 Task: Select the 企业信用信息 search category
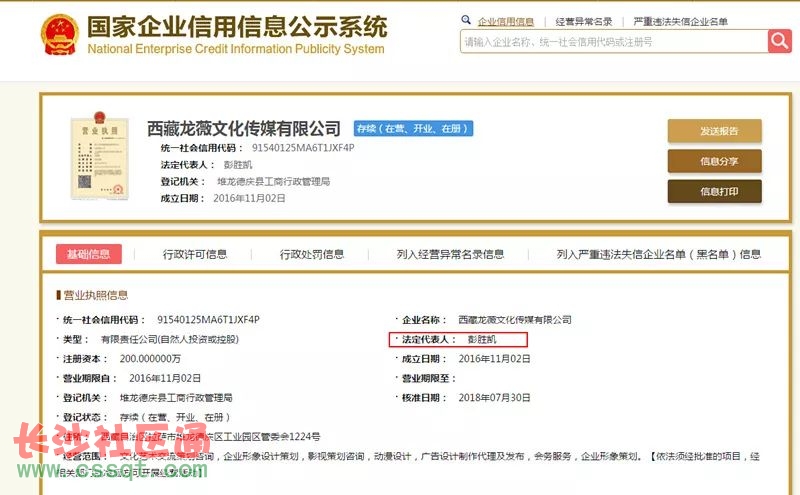pyautogui.click(x=506, y=21)
